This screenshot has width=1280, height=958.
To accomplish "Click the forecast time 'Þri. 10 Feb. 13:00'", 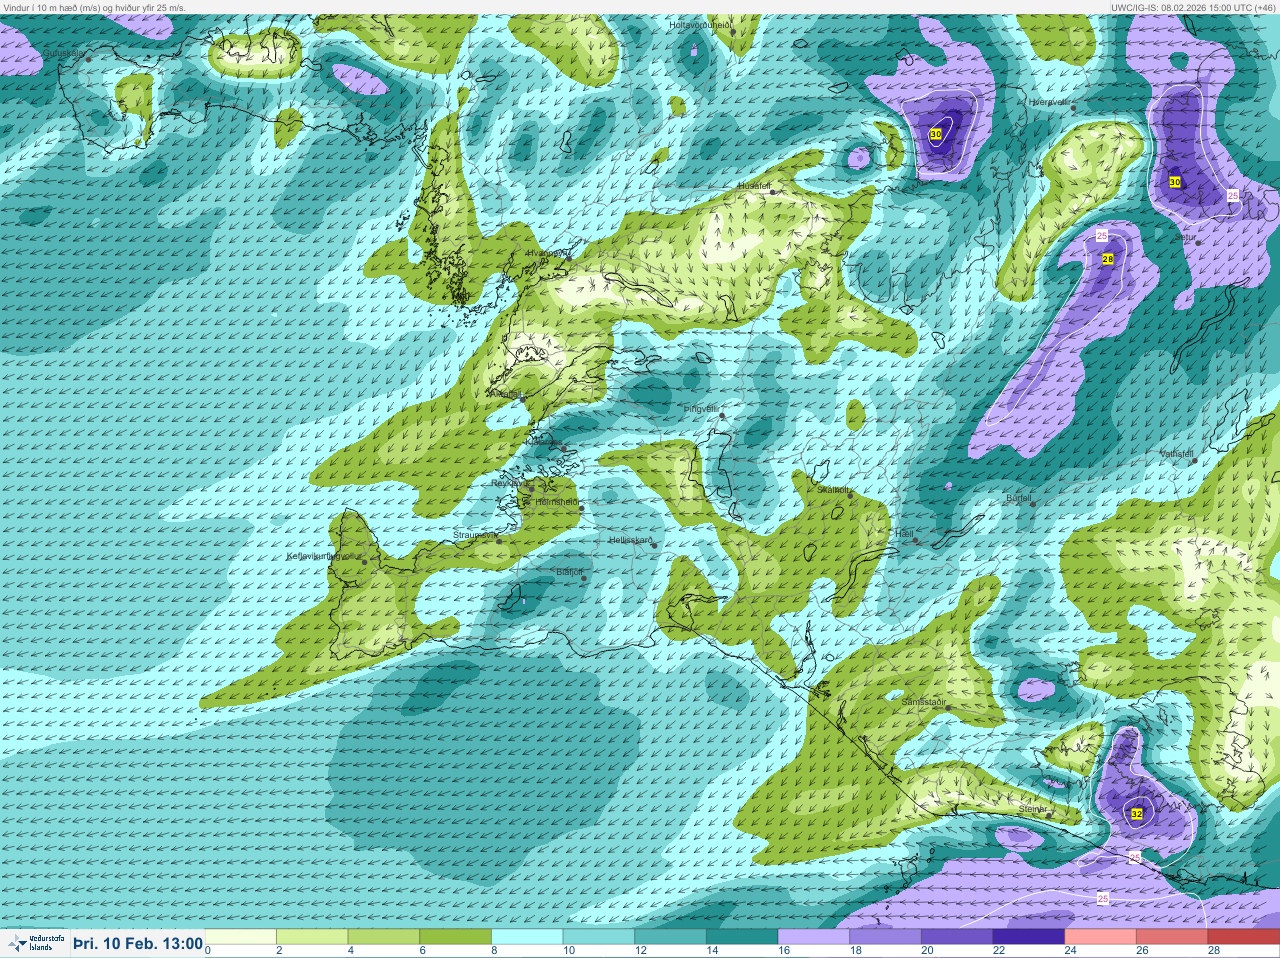I will (138, 943).
